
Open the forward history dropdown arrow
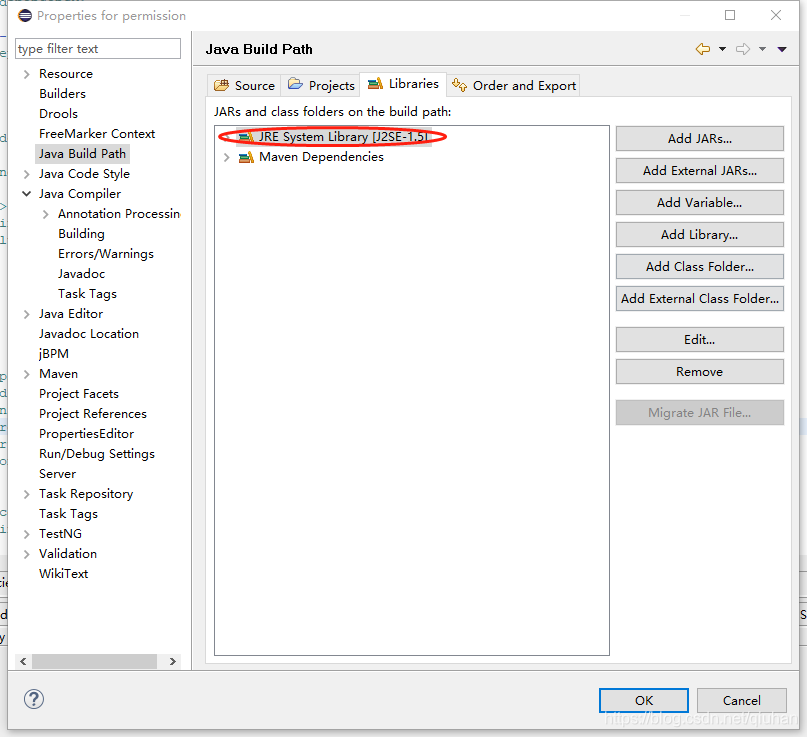762,49
